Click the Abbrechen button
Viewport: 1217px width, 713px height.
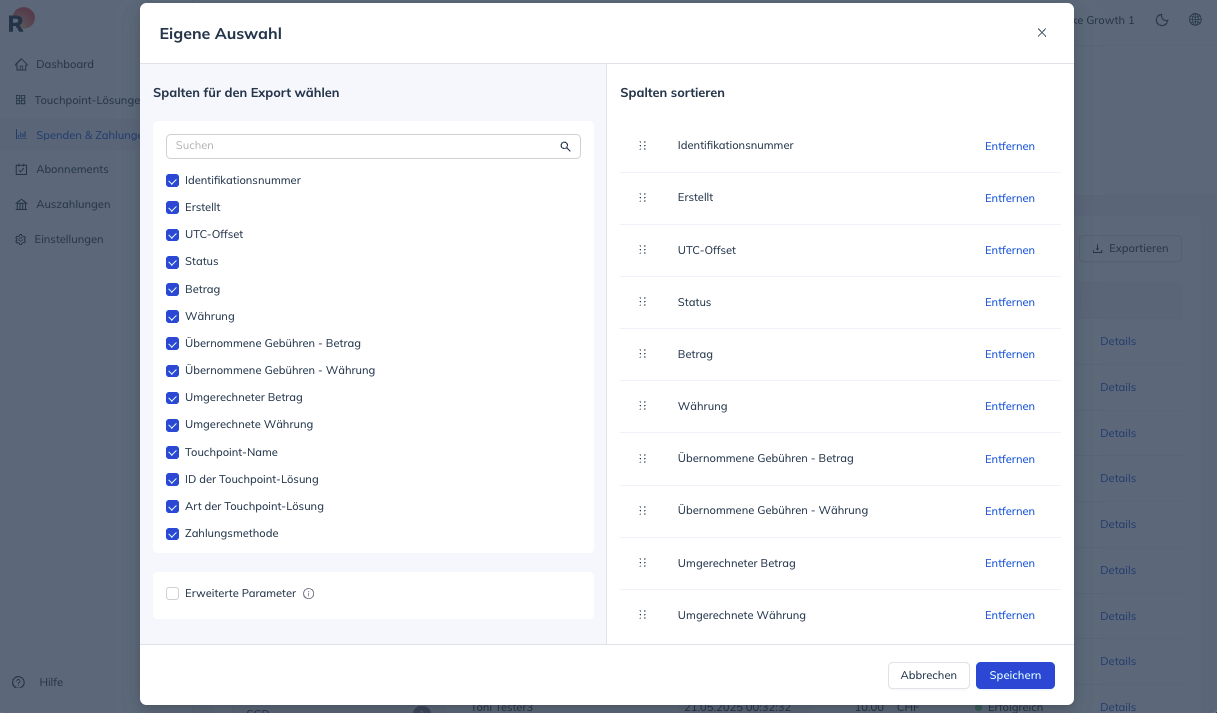(928, 676)
